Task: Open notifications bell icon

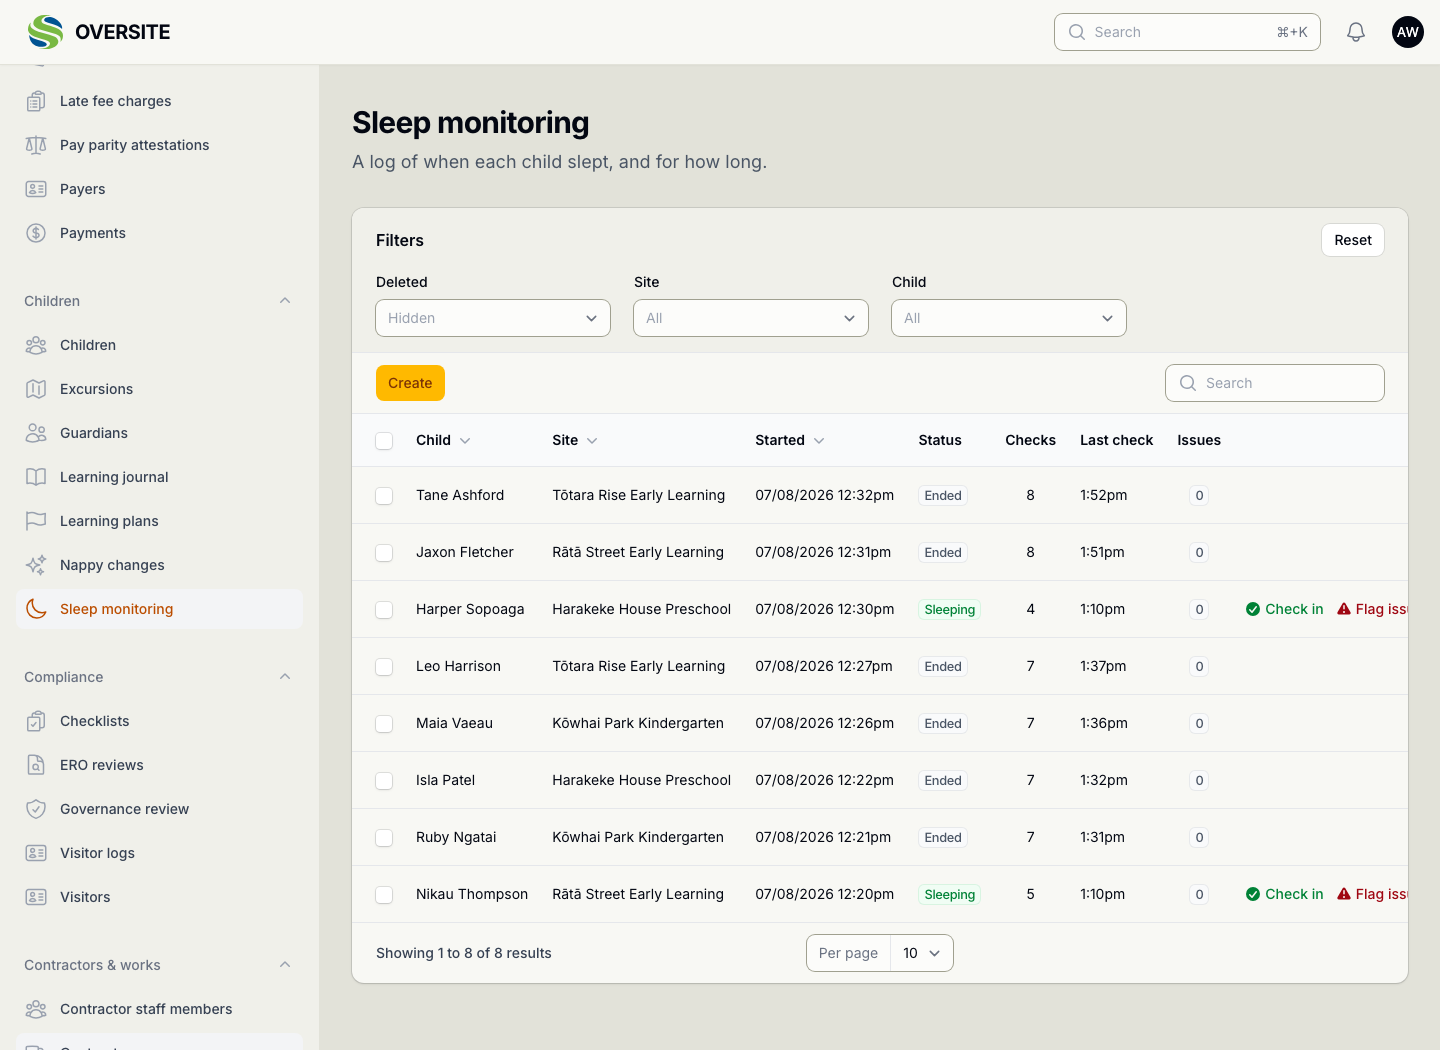Action: point(1356,32)
